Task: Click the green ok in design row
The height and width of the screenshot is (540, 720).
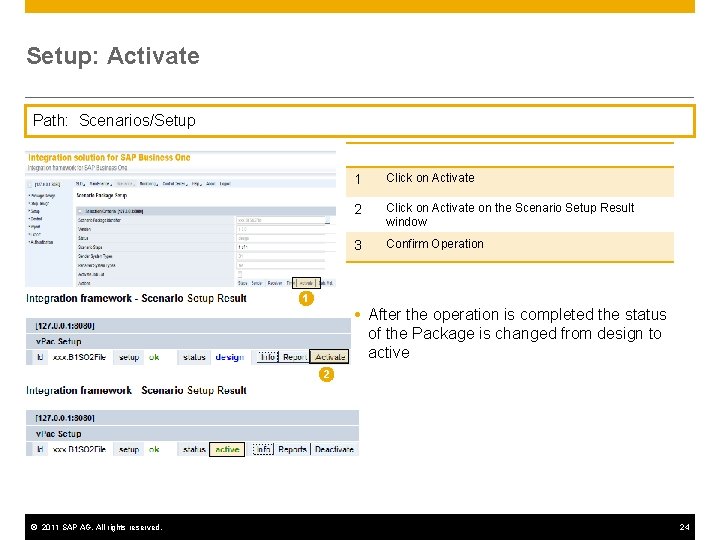Action: click(x=154, y=357)
